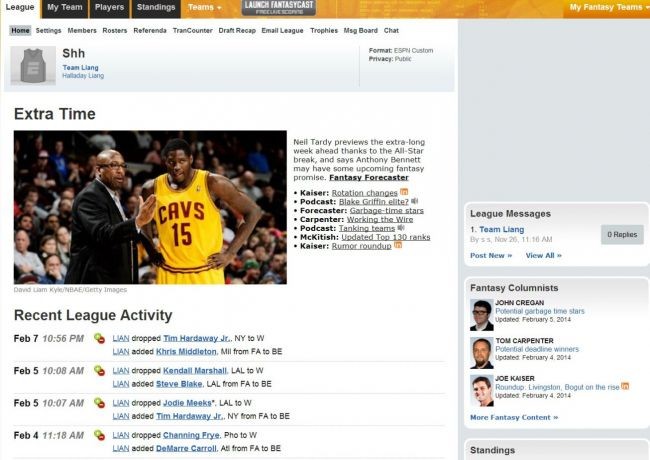The image size is (650, 460).
Task: Click the transaction icon for Feb 4 11:18 AM
Action: pos(99,435)
